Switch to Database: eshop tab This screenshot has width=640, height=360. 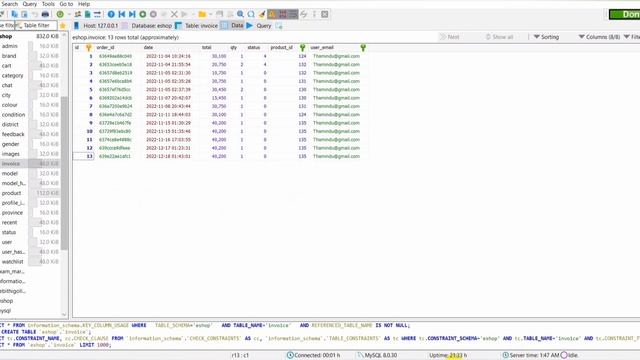point(147,26)
